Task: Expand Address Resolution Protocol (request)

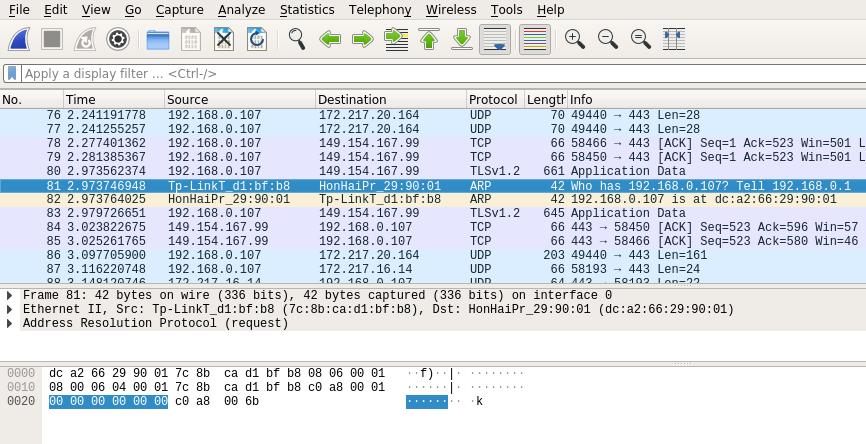Action: pyautogui.click(x=9, y=324)
